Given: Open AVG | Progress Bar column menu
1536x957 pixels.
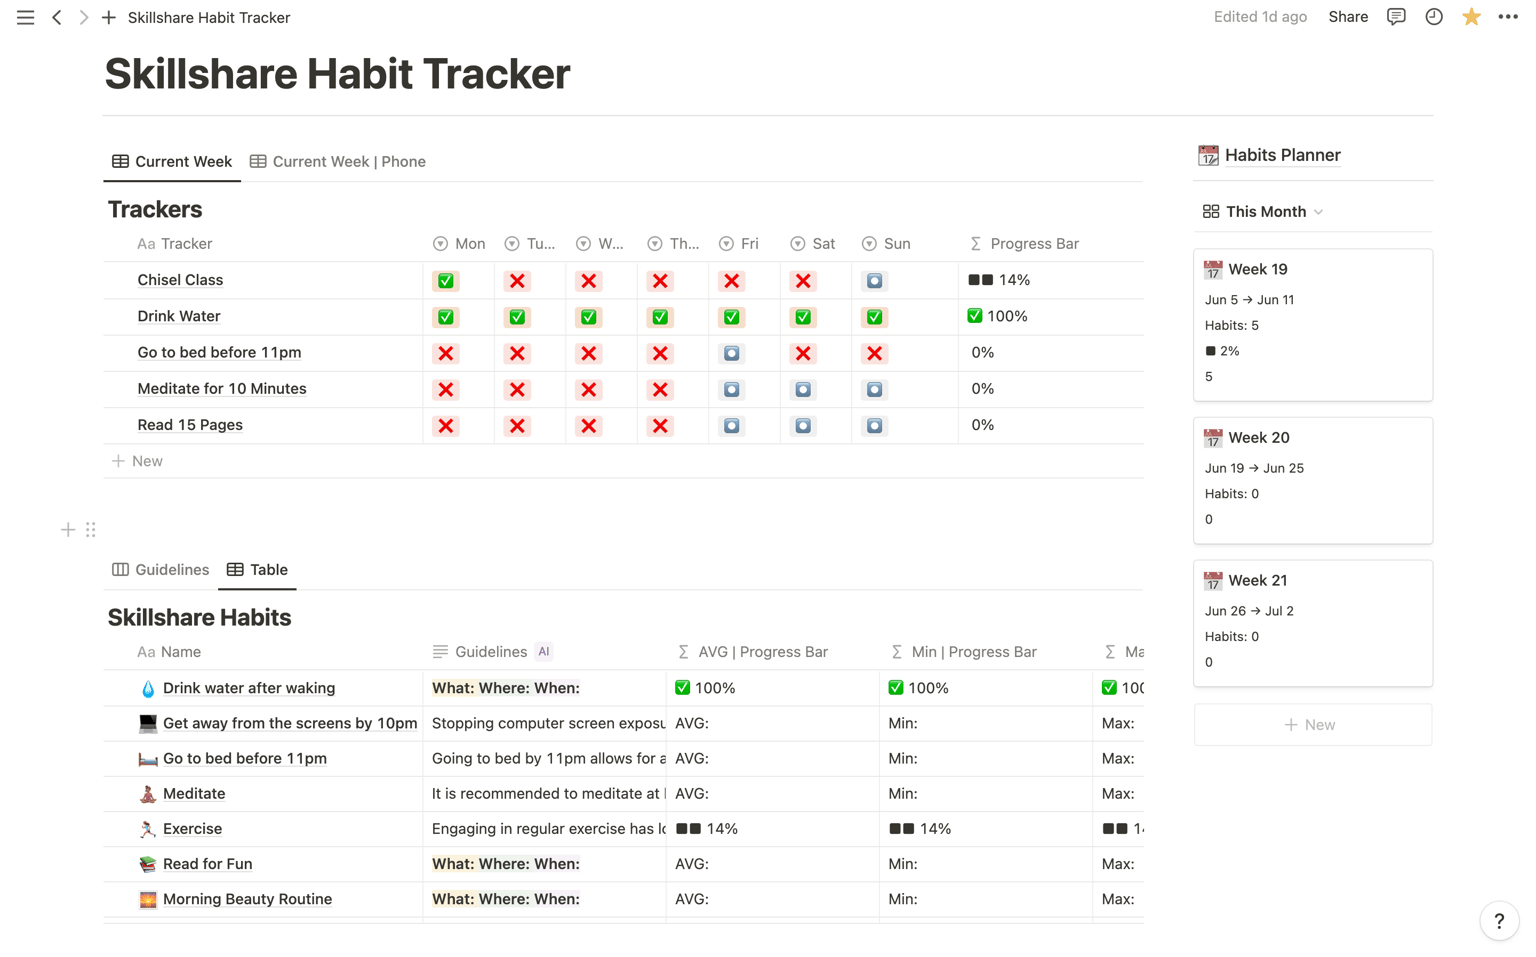Looking at the screenshot, I should (x=753, y=652).
